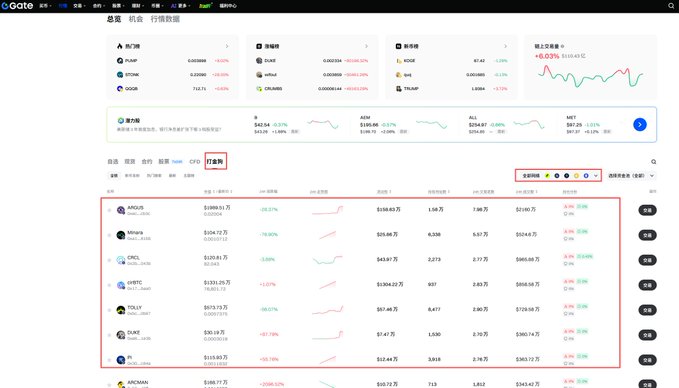Open the Gate logo home link

click(x=17, y=6)
